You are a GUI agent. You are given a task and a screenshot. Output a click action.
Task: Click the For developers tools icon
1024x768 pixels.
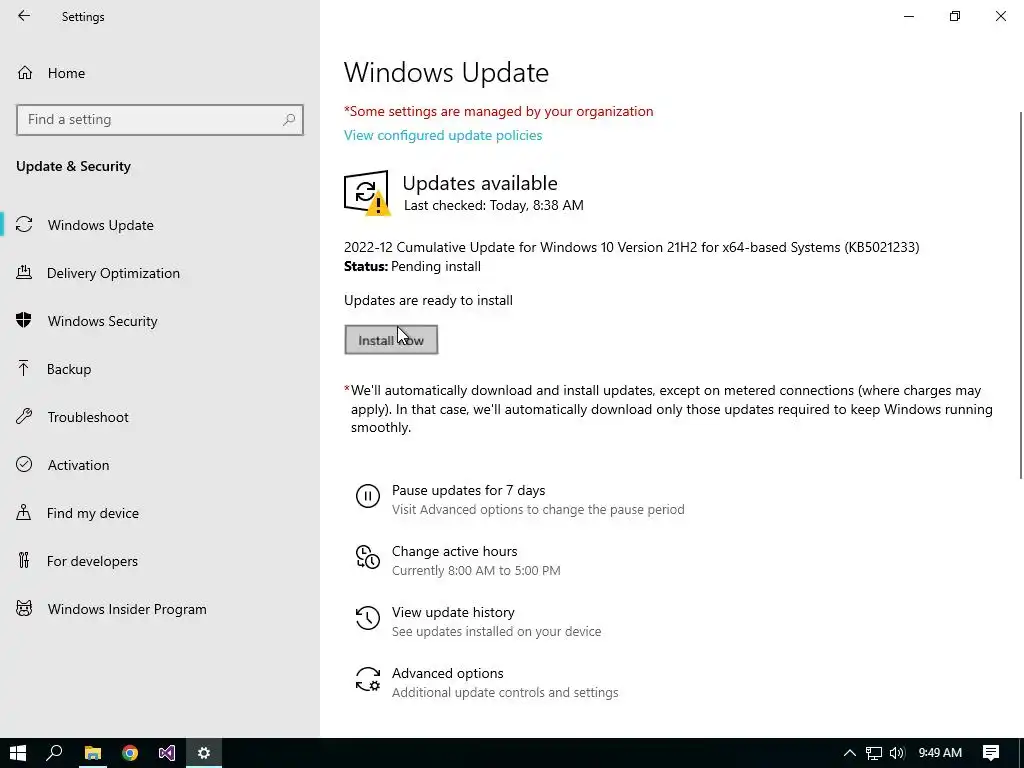coord(24,560)
